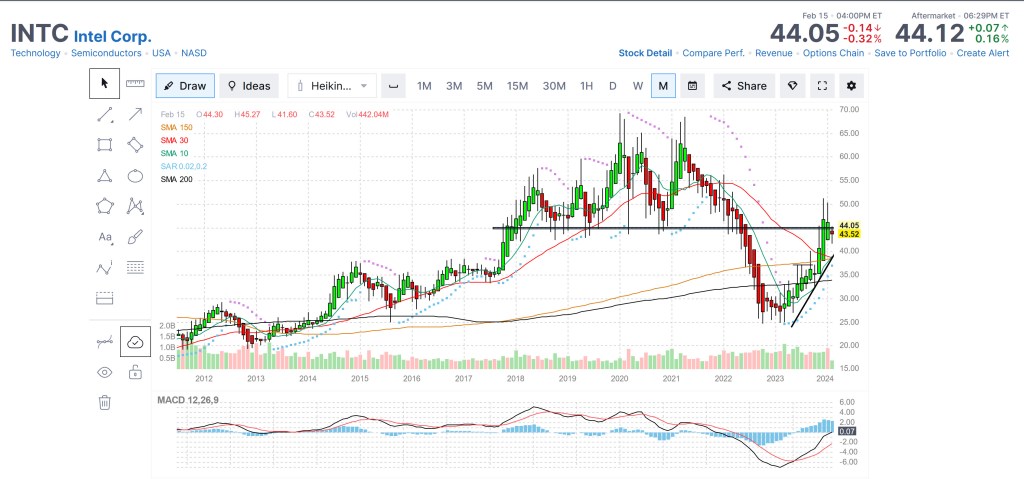This screenshot has width=1024, height=479.
Task: Click the trash icon to delete drawings
Action: 104,402
